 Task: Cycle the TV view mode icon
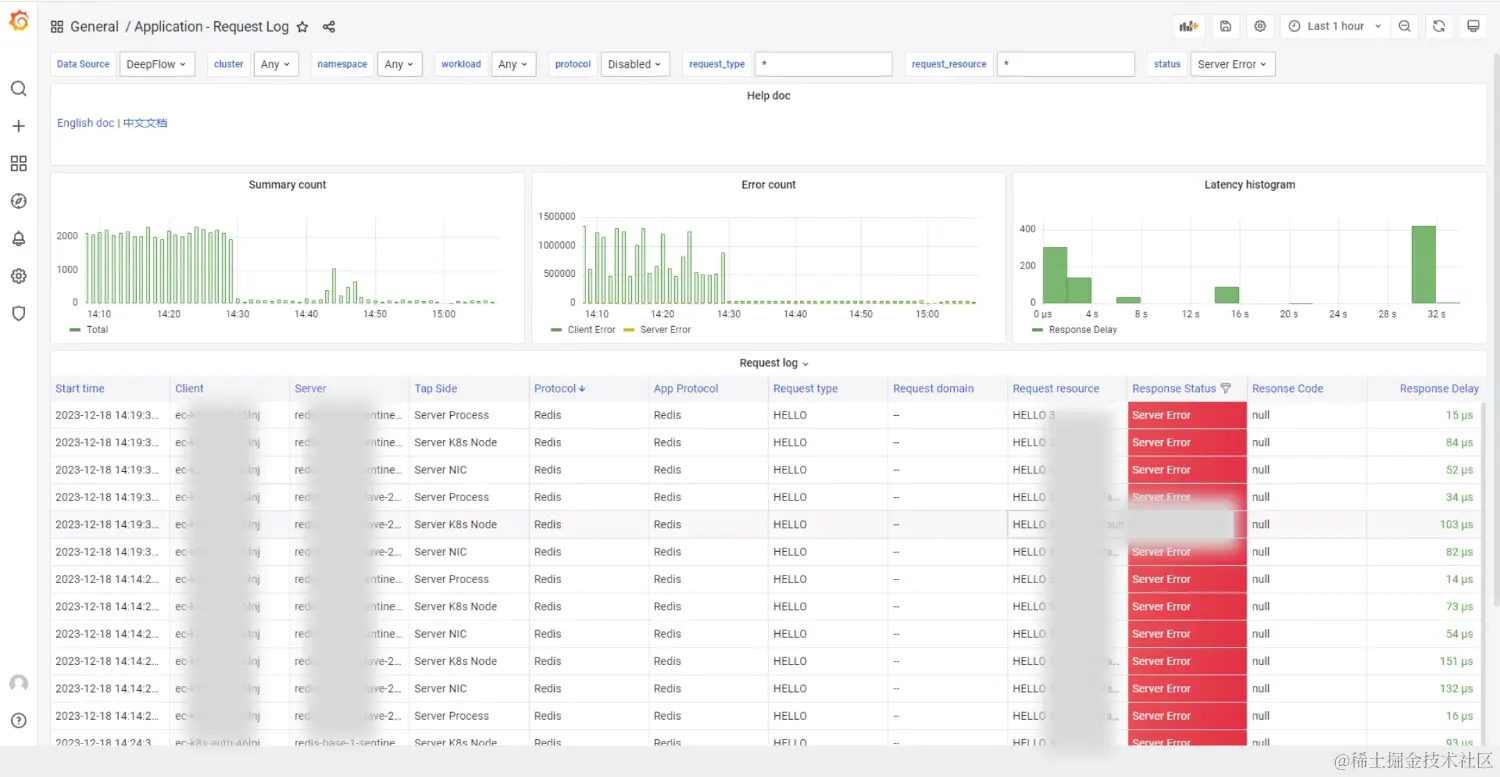pyautogui.click(x=1473, y=26)
